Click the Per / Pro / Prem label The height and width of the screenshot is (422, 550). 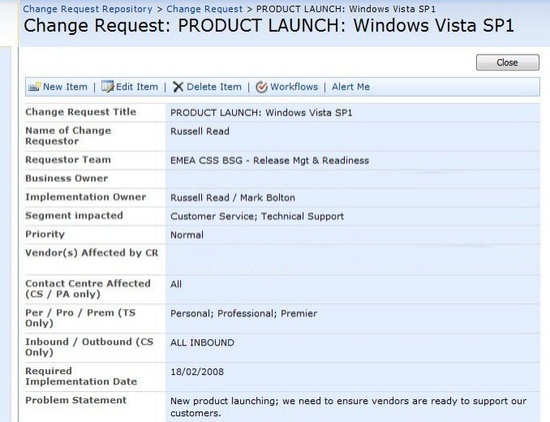point(80,318)
